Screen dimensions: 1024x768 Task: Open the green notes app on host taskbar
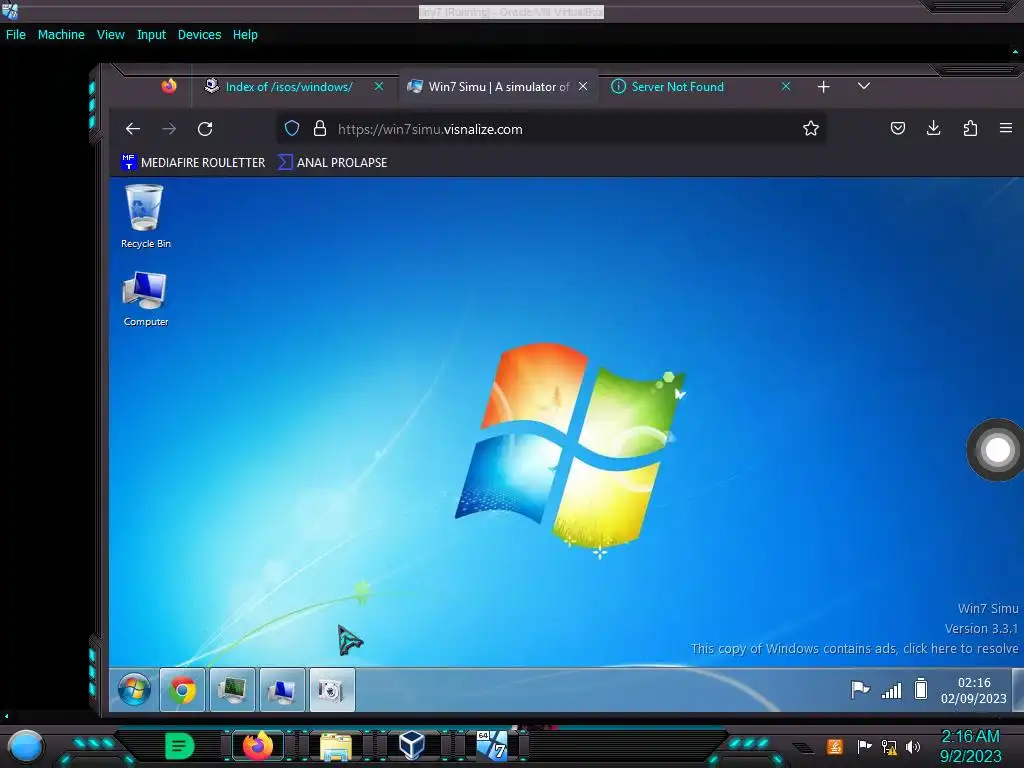pos(179,746)
